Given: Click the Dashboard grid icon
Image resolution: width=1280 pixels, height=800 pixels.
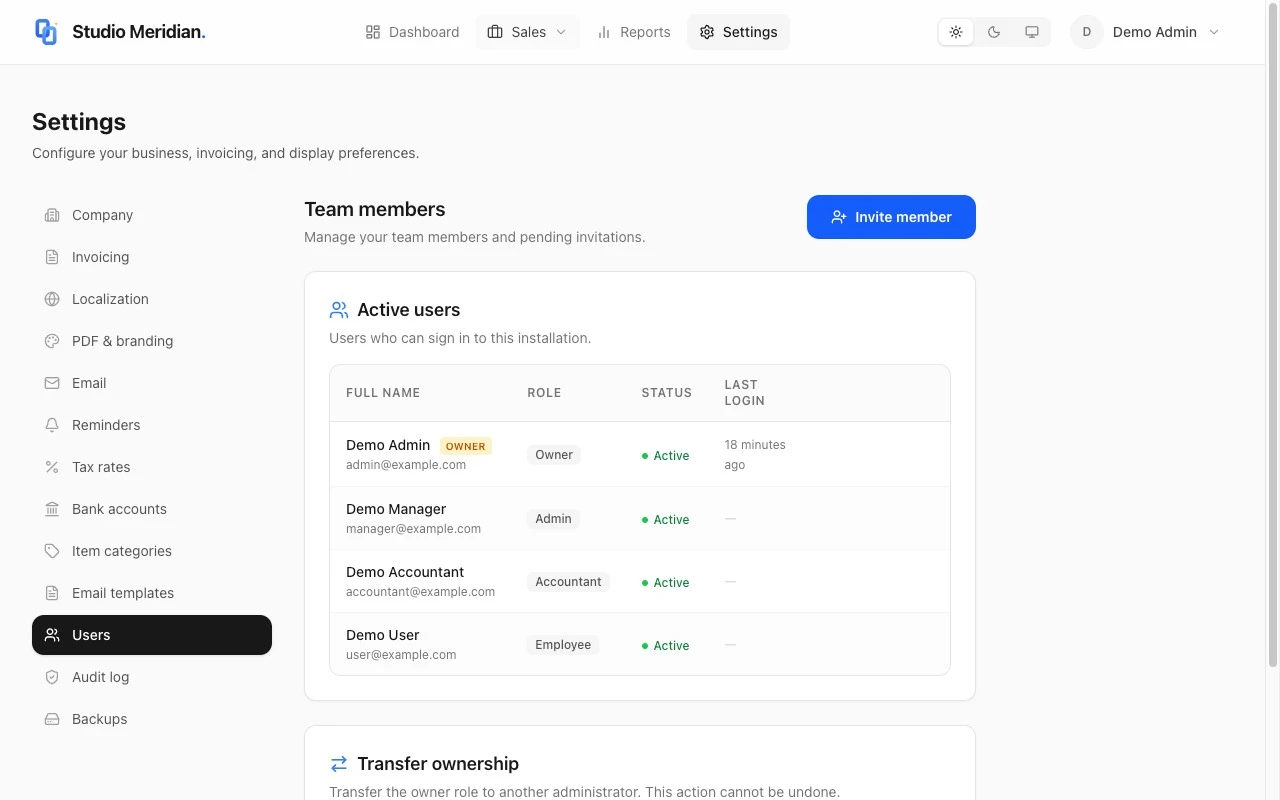Looking at the screenshot, I should coord(373,32).
